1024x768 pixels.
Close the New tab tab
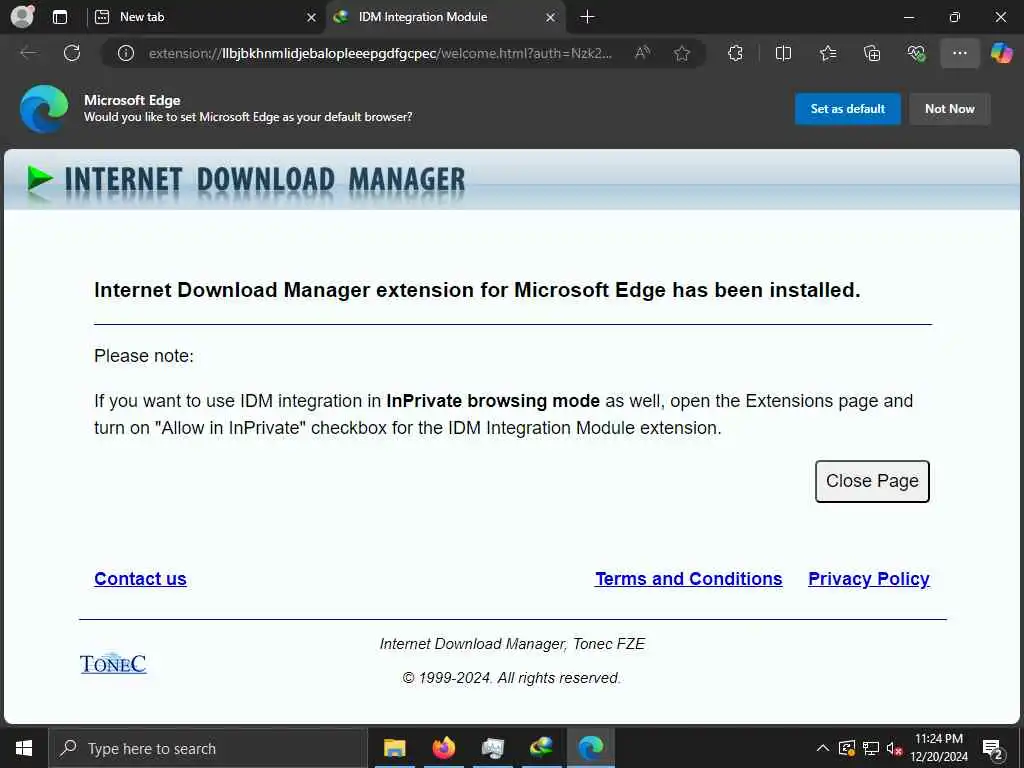[x=312, y=18]
